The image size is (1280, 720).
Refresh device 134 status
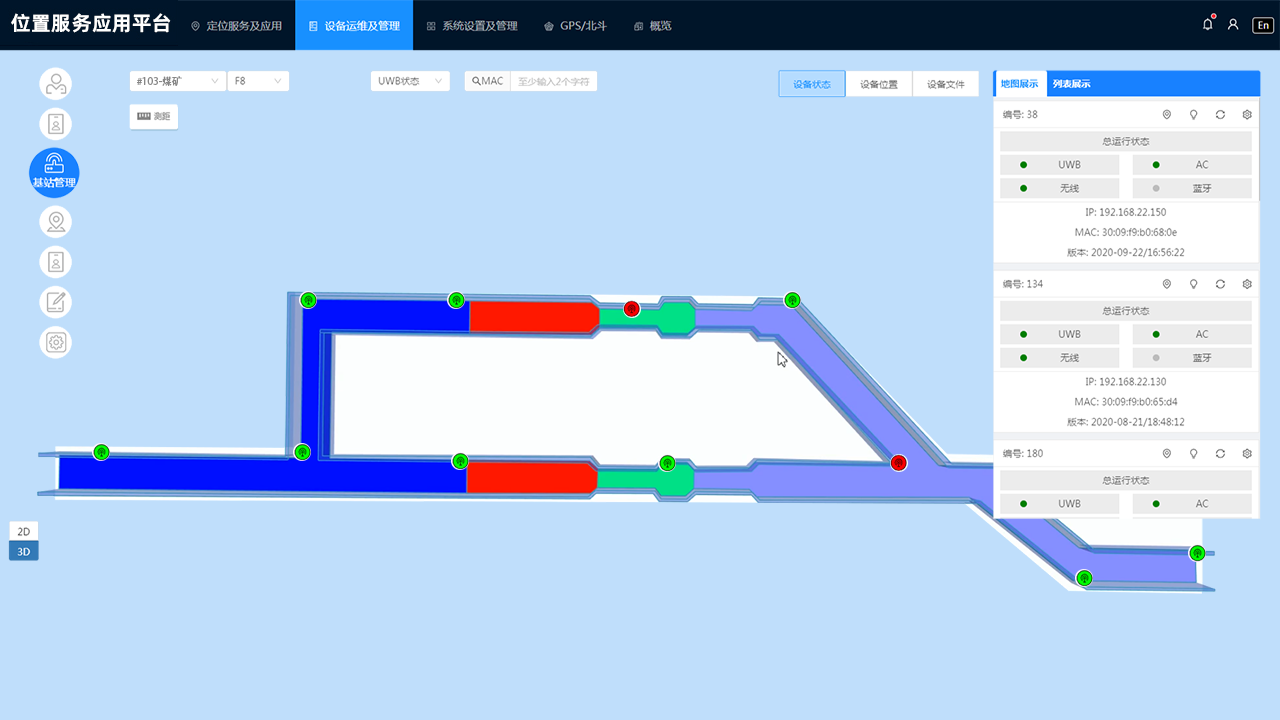[x=1220, y=284]
